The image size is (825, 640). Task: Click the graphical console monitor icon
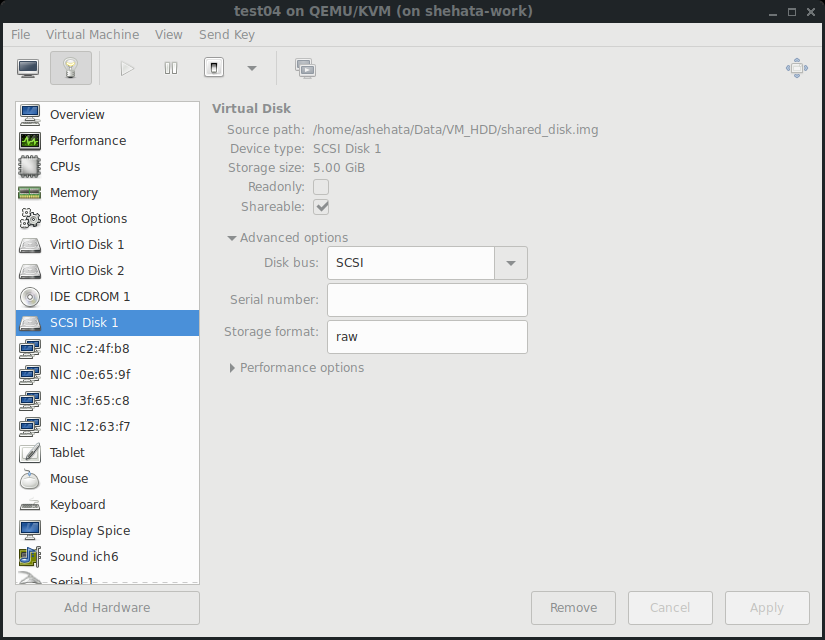click(28, 68)
